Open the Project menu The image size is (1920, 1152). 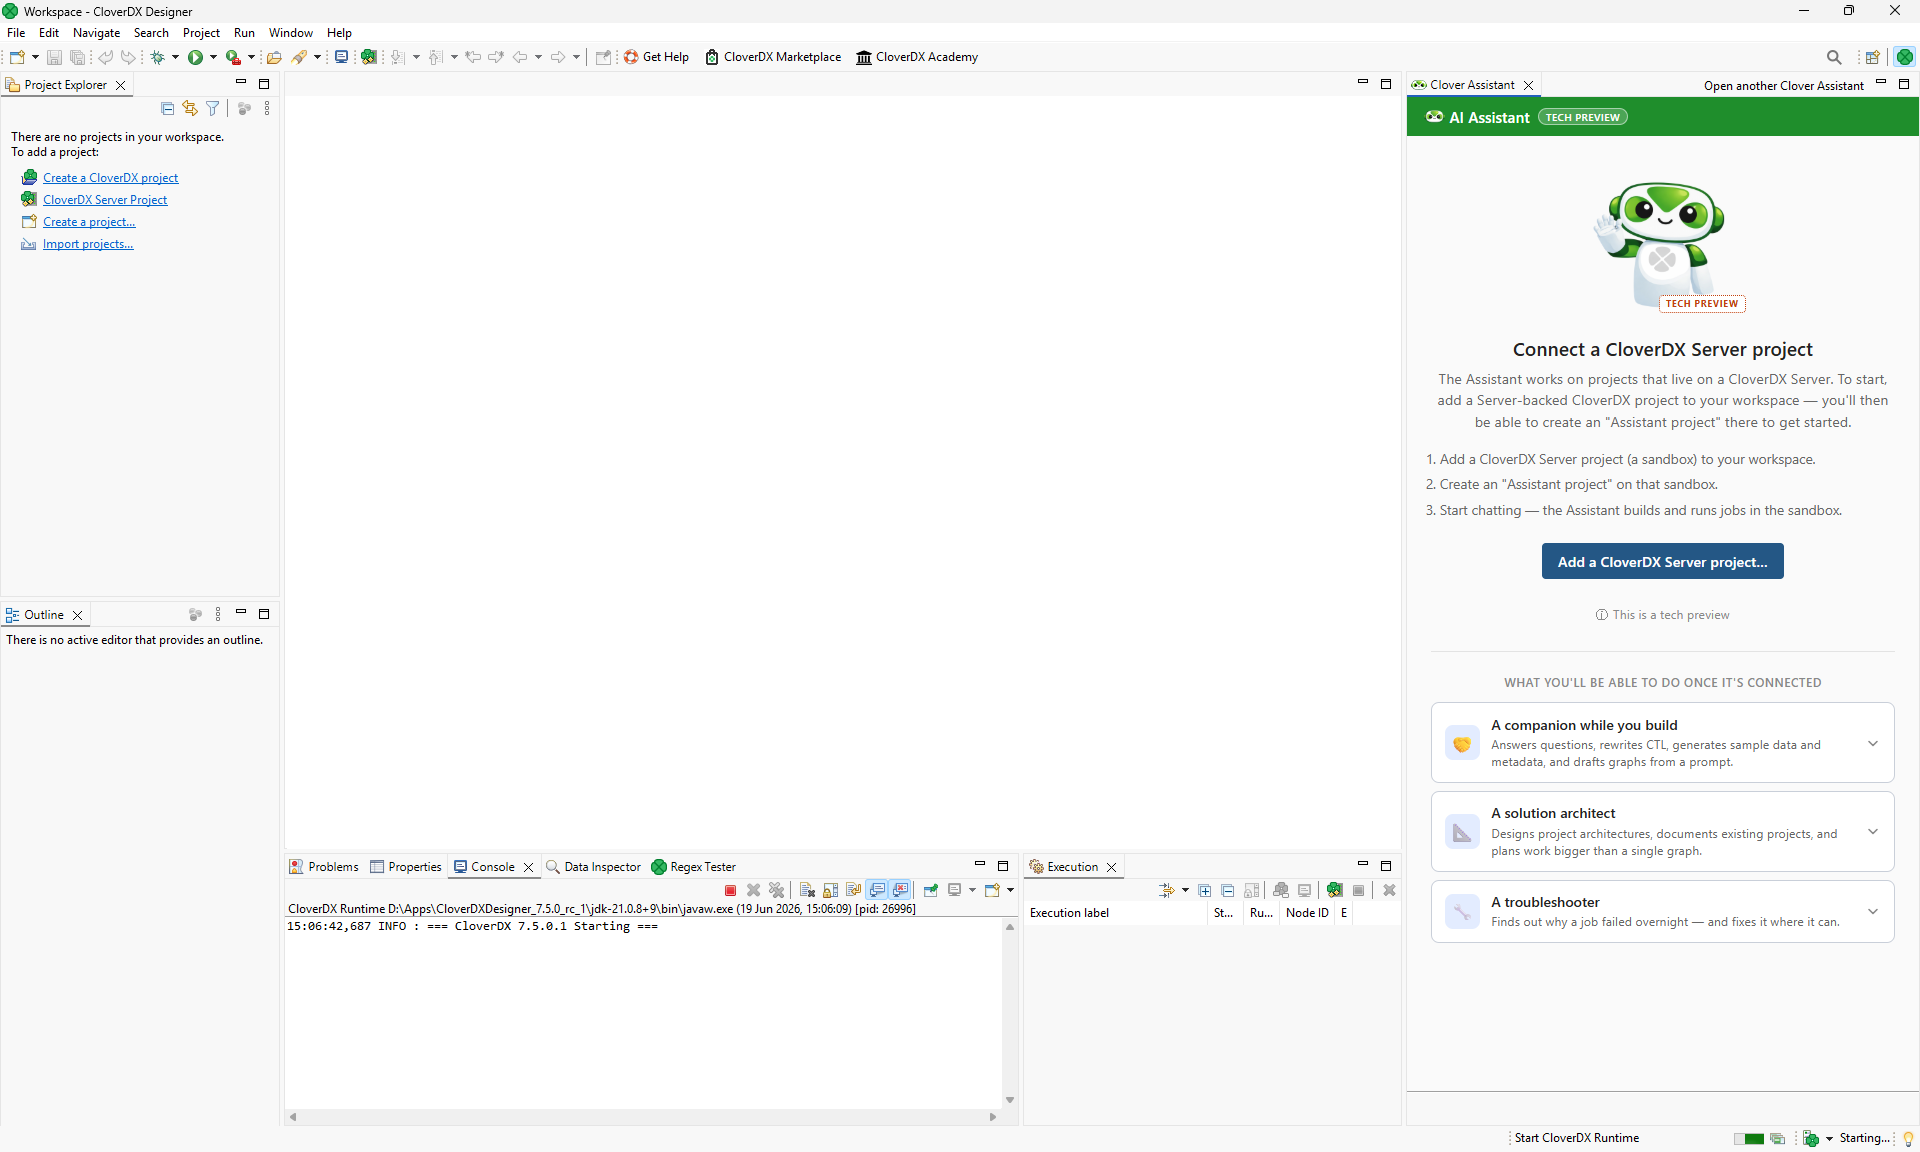(x=201, y=33)
